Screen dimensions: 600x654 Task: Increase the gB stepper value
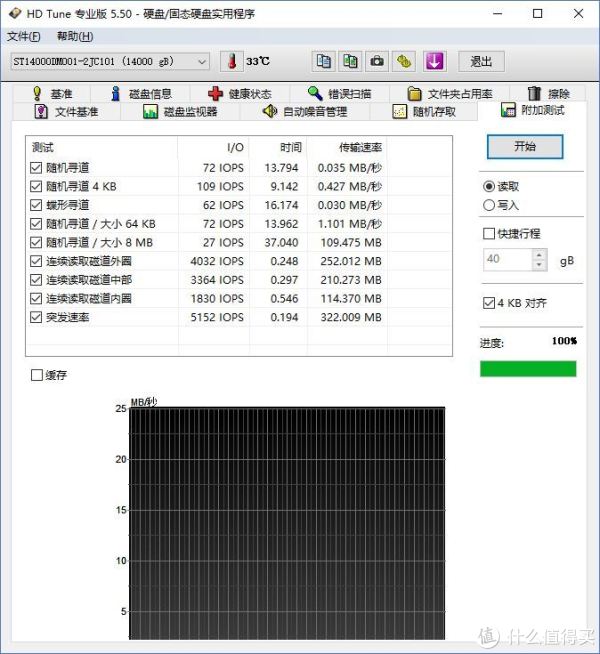(x=540, y=254)
